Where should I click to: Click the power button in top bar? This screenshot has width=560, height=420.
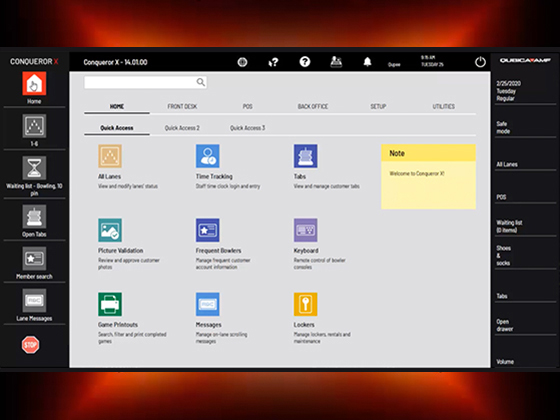coord(480,62)
